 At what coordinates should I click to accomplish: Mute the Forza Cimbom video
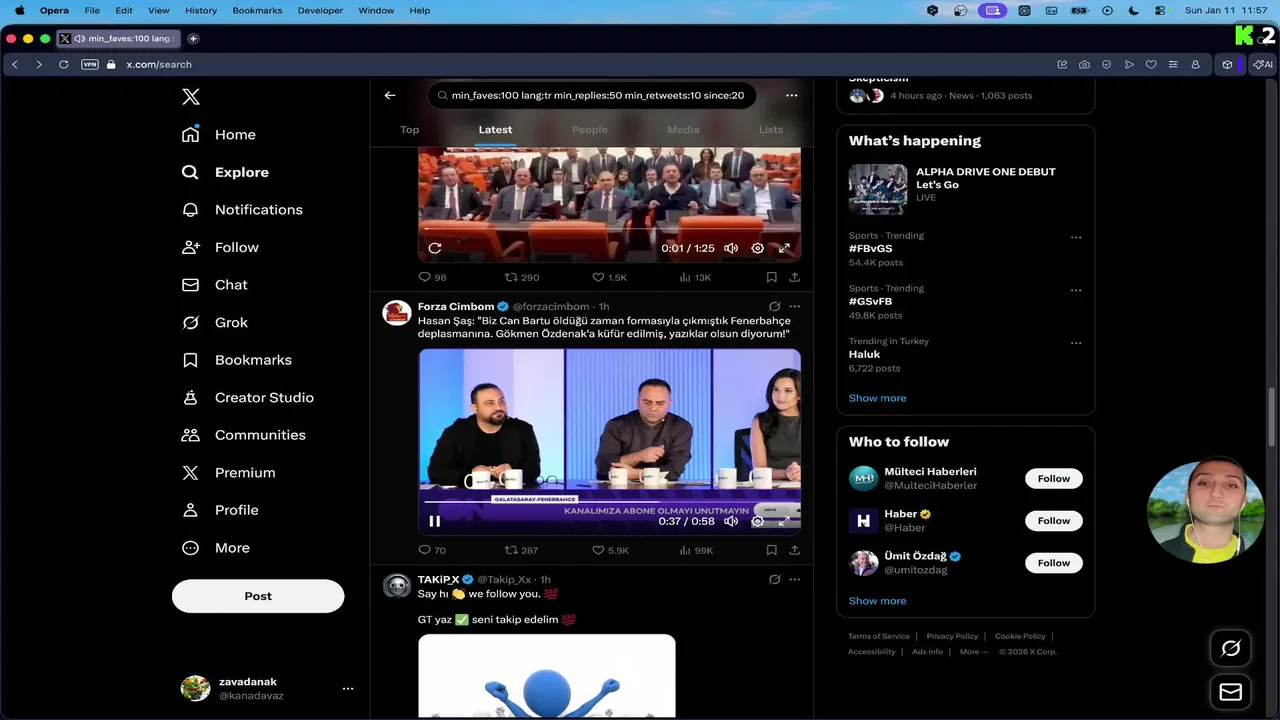(x=731, y=521)
